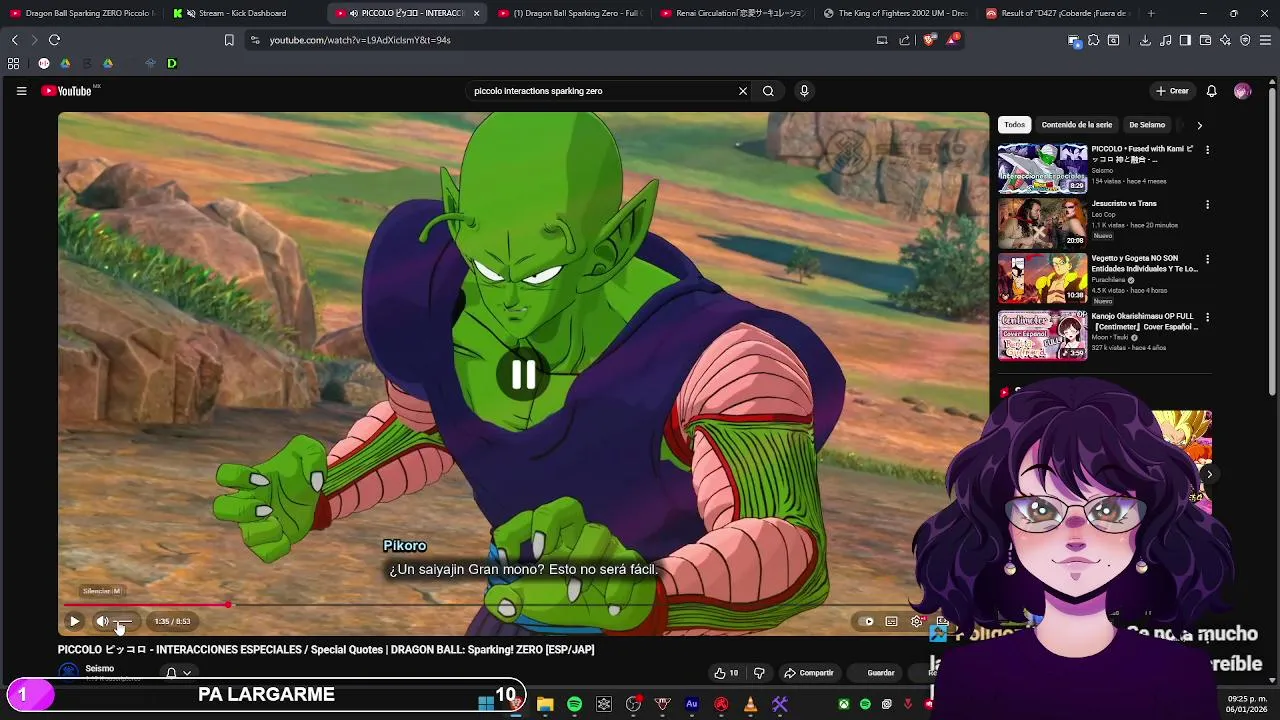Image resolution: width=1280 pixels, height=720 pixels.
Task: Open YouTube notifications bell
Action: (1211, 91)
